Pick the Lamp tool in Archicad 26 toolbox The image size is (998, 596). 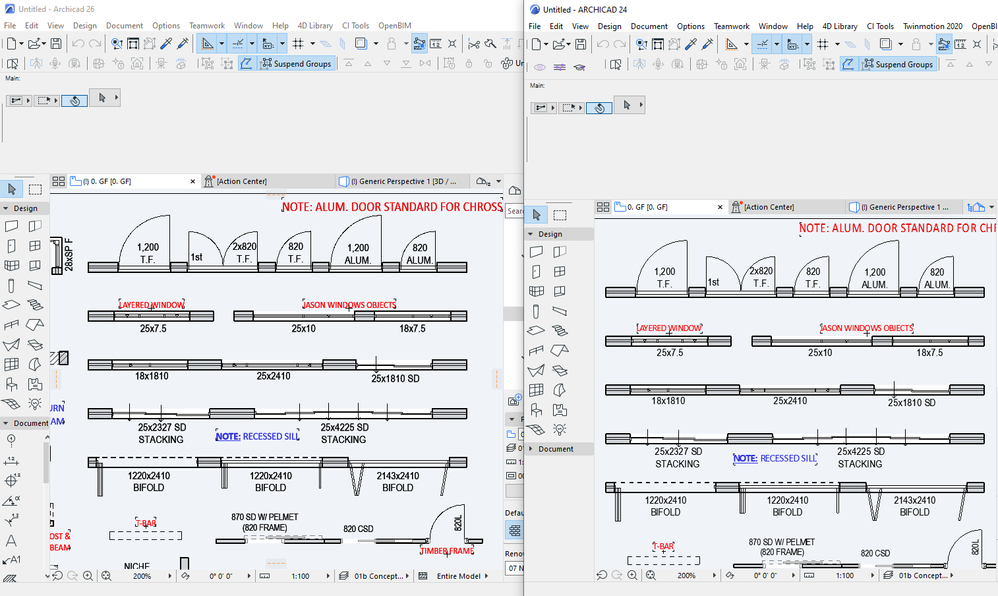tap(35, 404)
